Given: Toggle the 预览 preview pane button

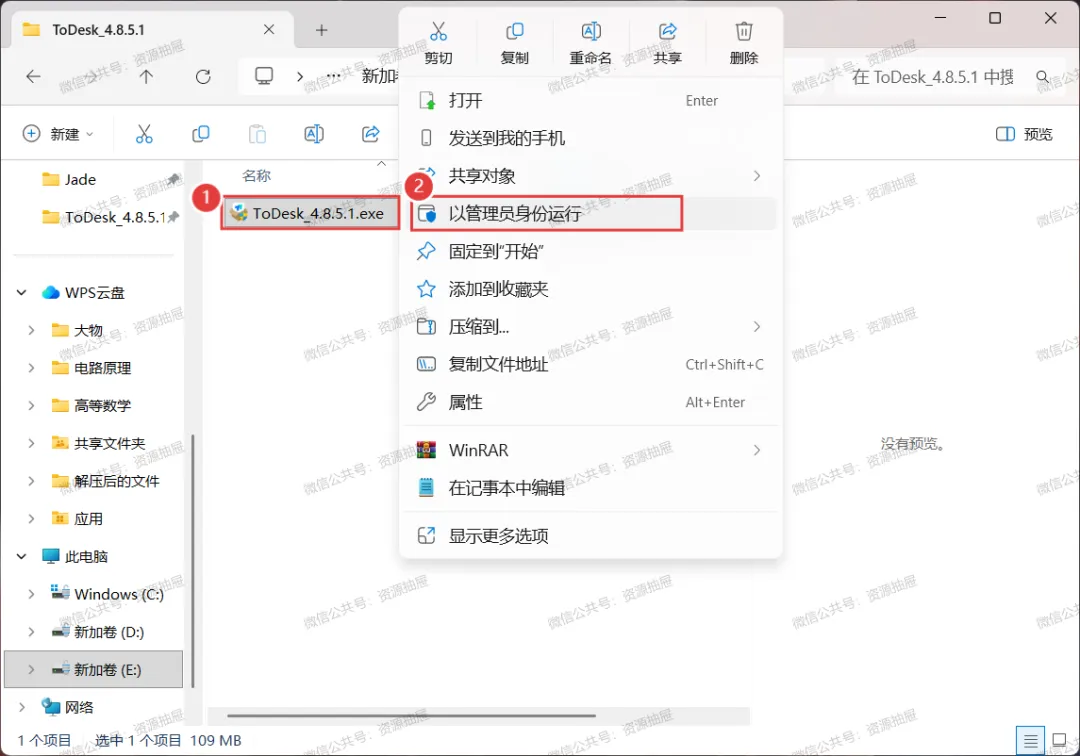Looking at the screenshot, I should 1024,134.
